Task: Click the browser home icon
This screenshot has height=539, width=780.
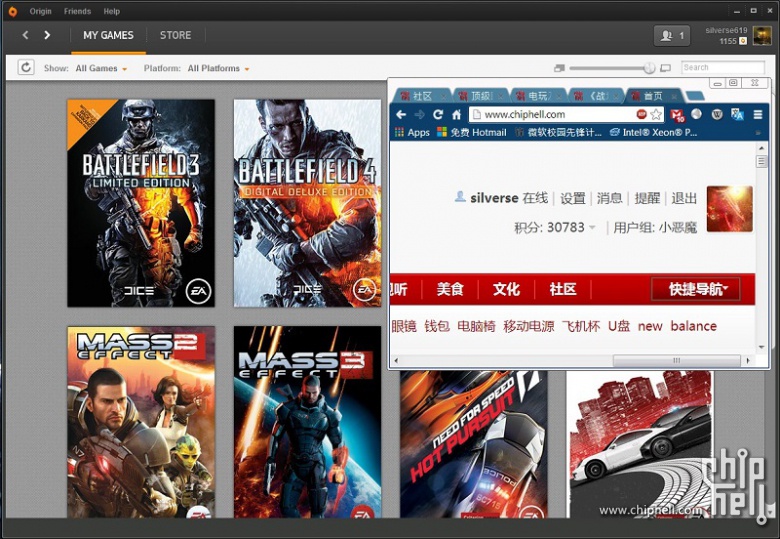Action: (456, 115)
